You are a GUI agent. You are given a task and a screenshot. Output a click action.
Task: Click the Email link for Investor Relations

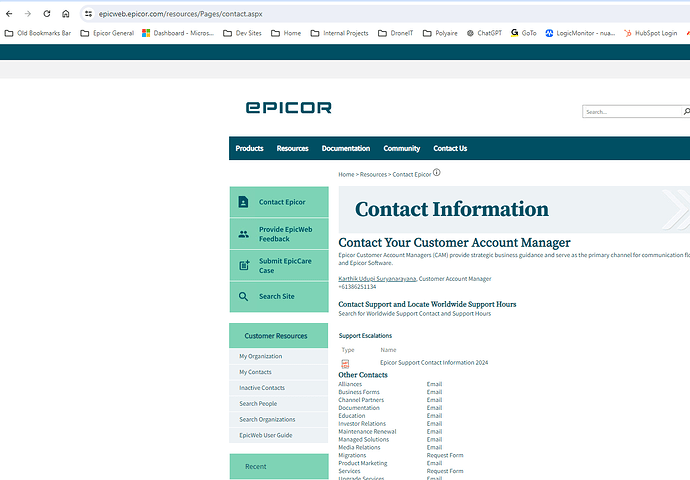[x=434, y=424]
